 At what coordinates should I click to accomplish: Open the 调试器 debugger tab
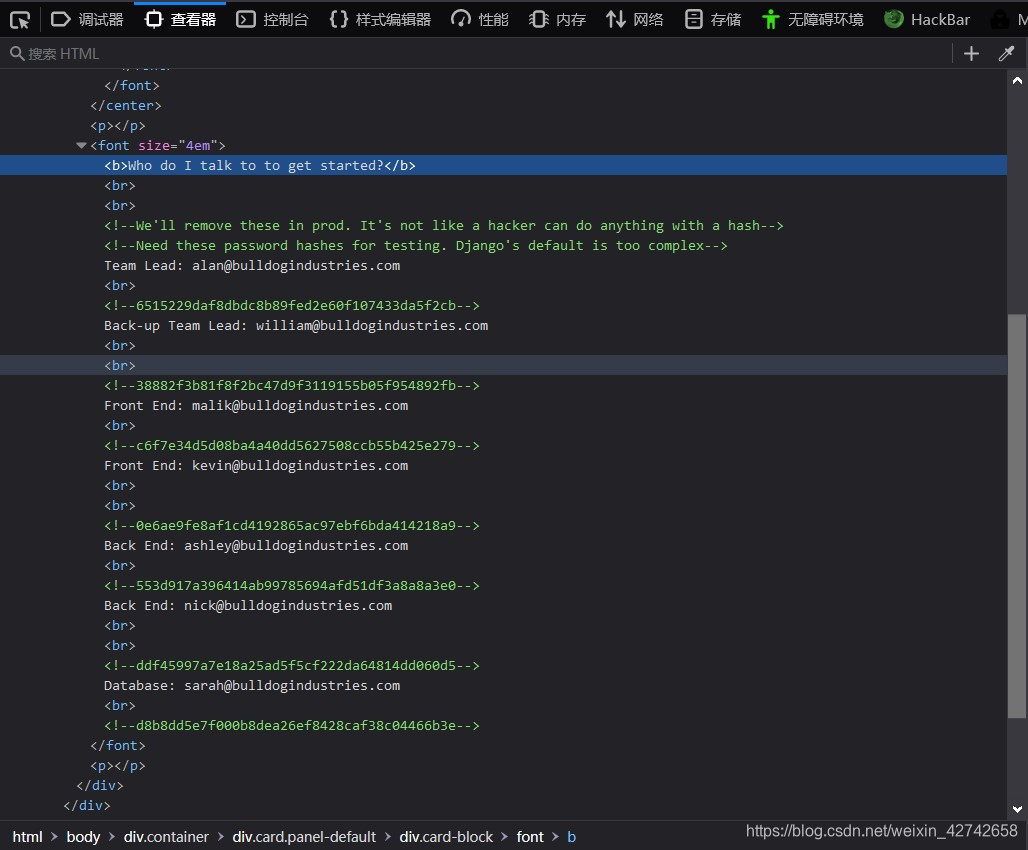coord(87,20)
